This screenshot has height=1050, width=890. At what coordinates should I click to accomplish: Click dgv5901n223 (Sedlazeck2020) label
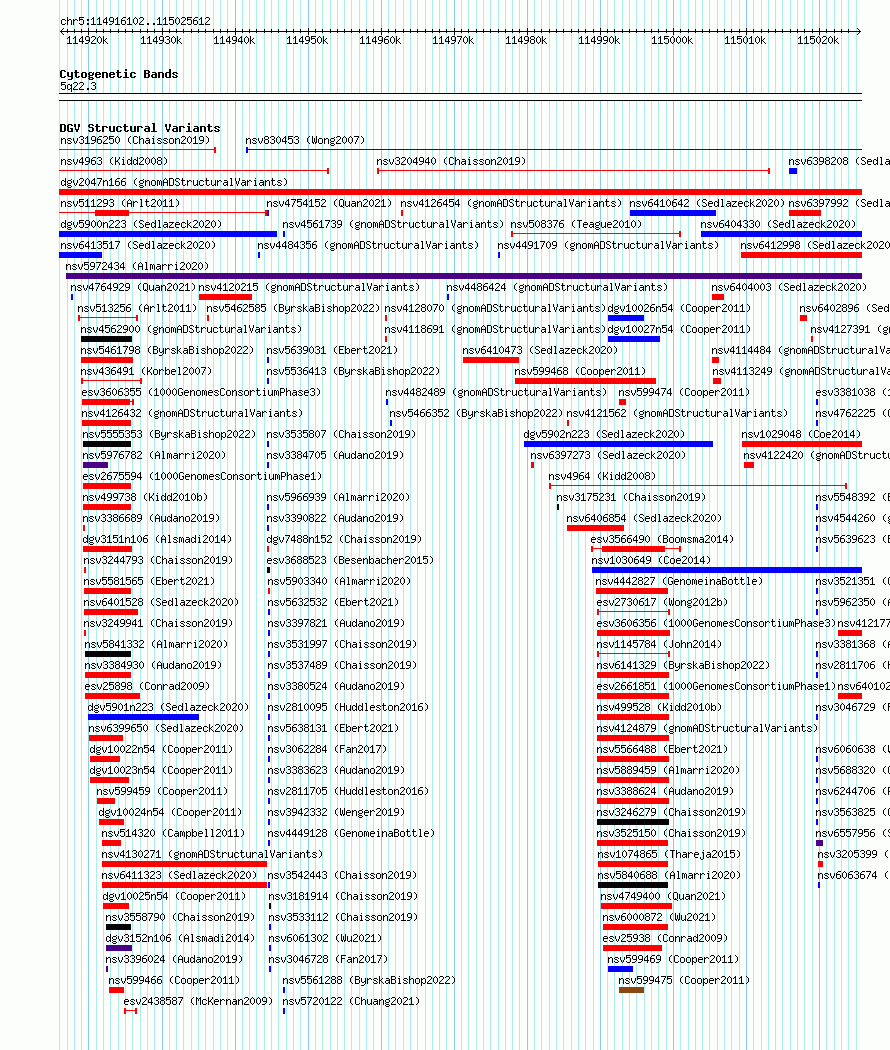(x=168, y=707)
